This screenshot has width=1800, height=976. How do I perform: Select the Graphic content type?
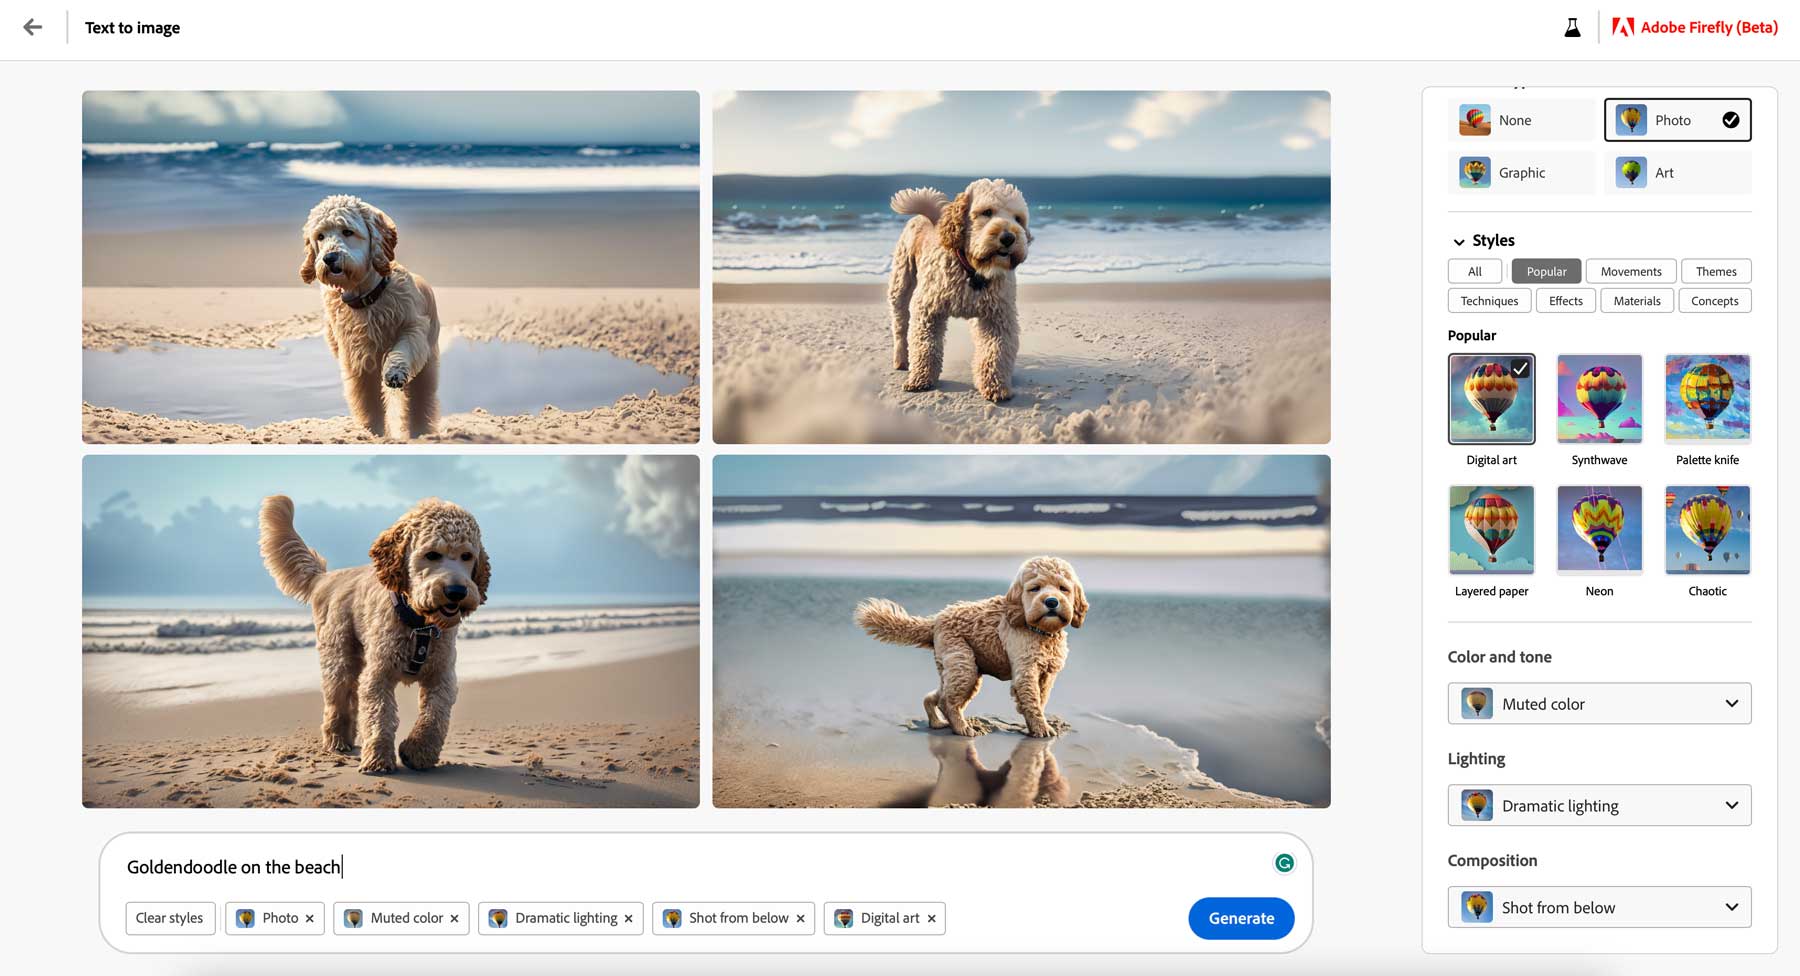tap(1520, 173)
